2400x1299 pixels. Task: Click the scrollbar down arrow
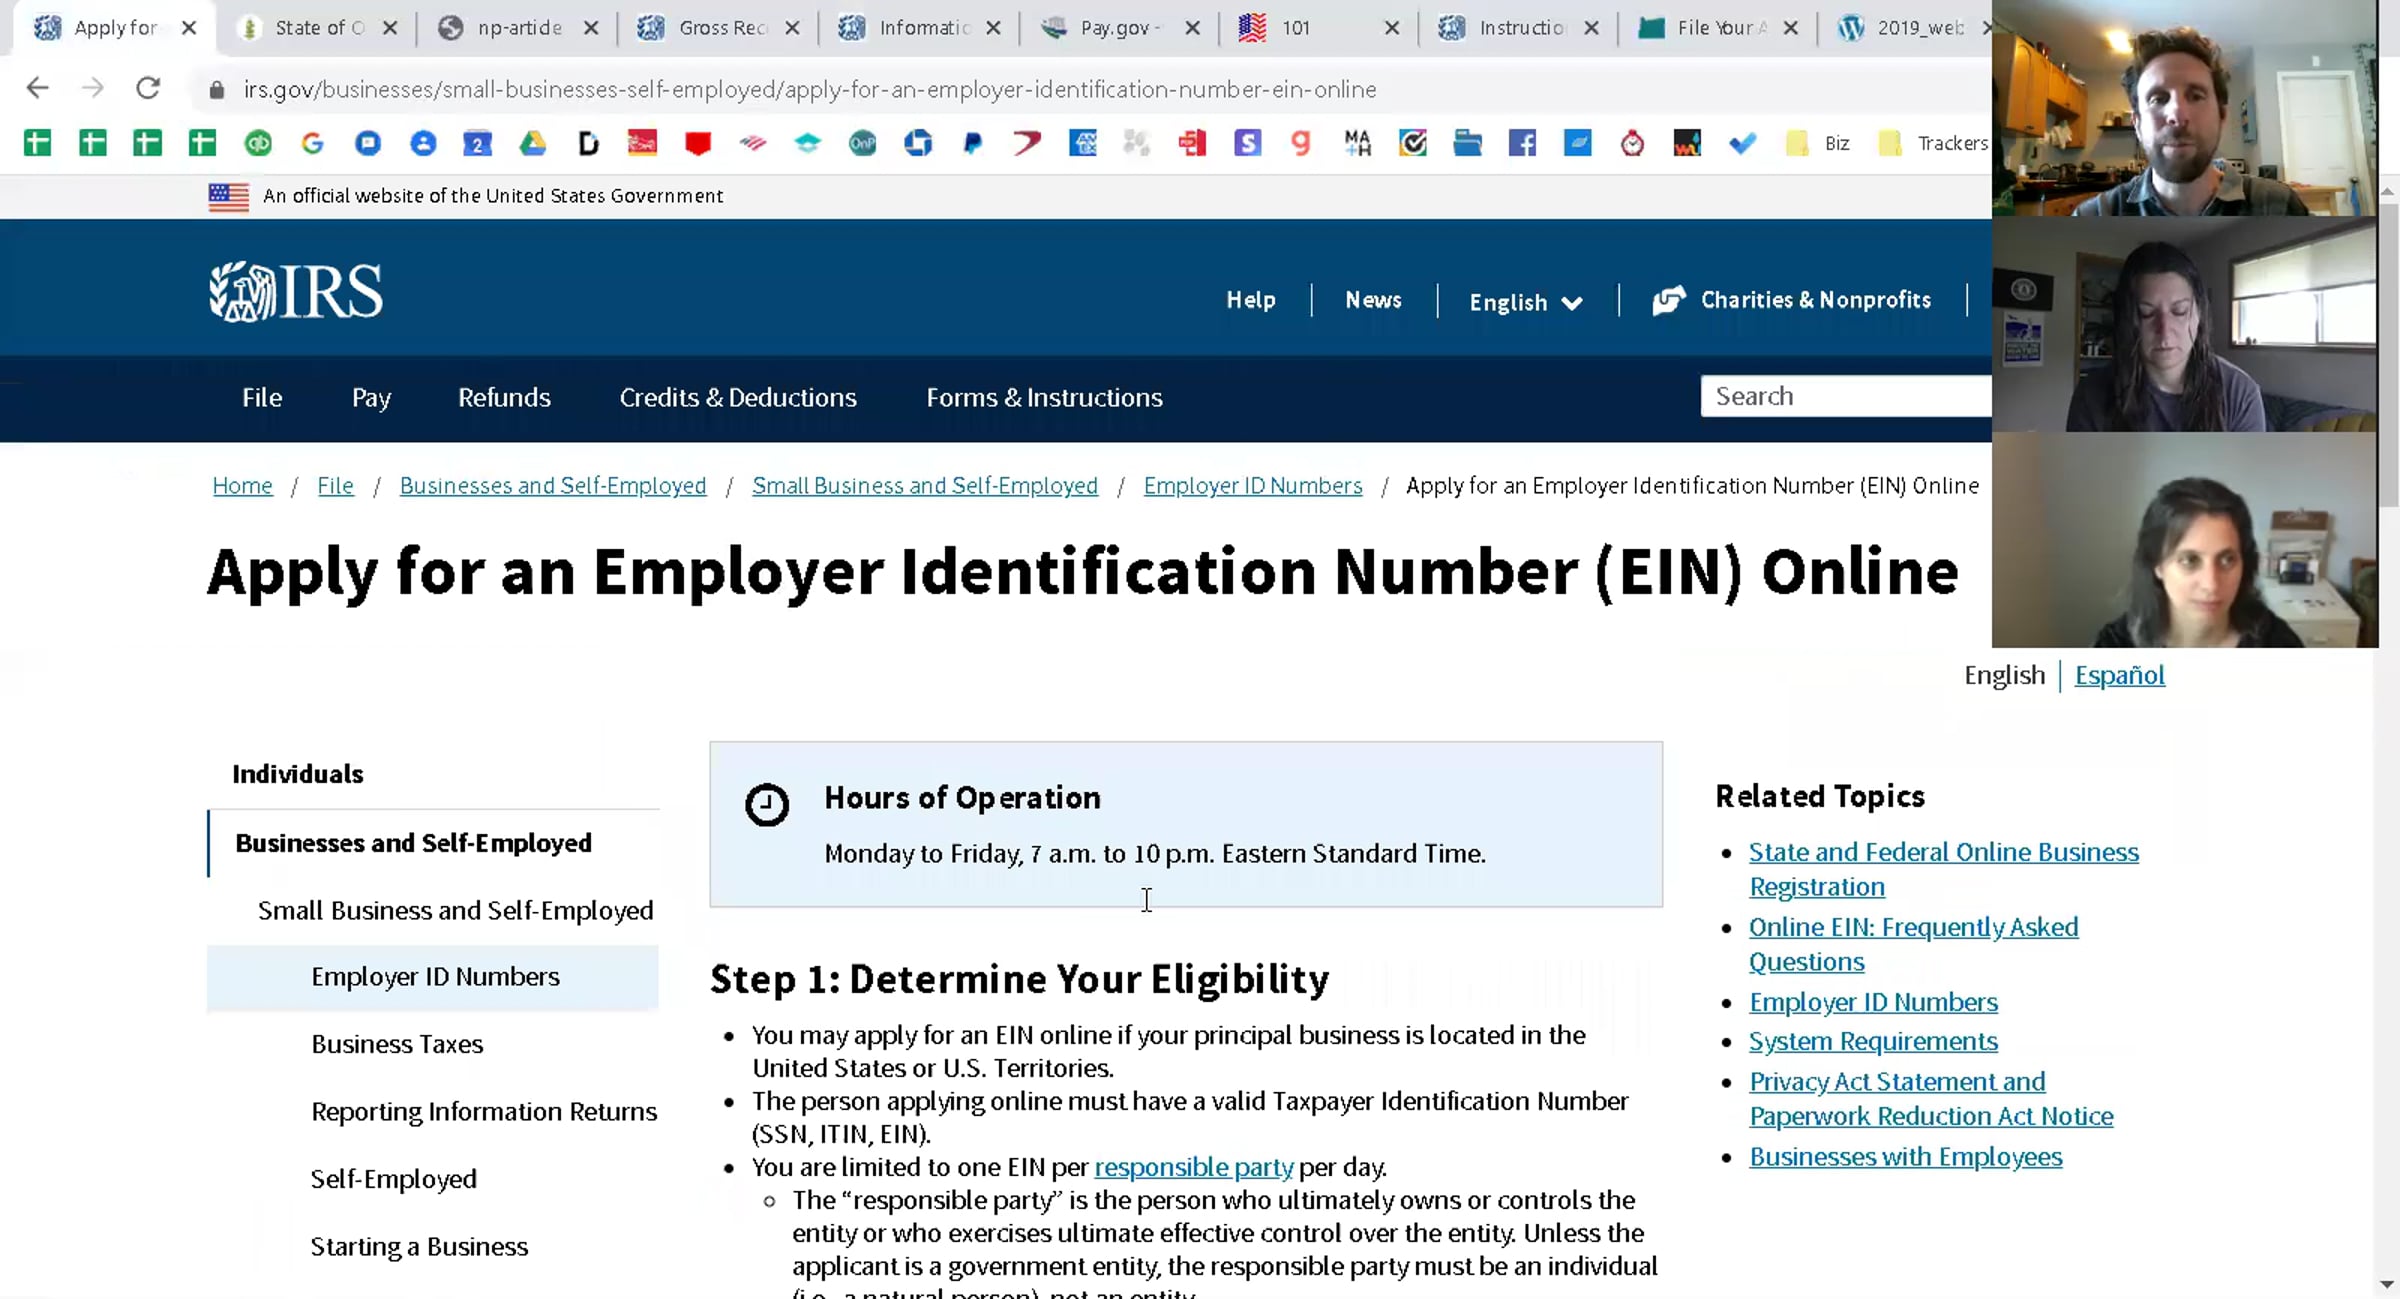point(2387,1284)
